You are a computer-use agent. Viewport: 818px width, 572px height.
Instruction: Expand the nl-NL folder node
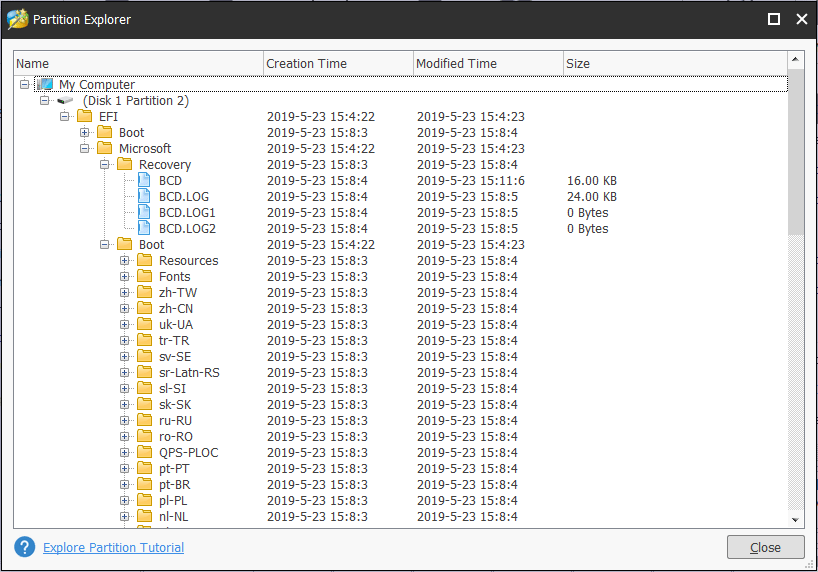tap(124, 516)
